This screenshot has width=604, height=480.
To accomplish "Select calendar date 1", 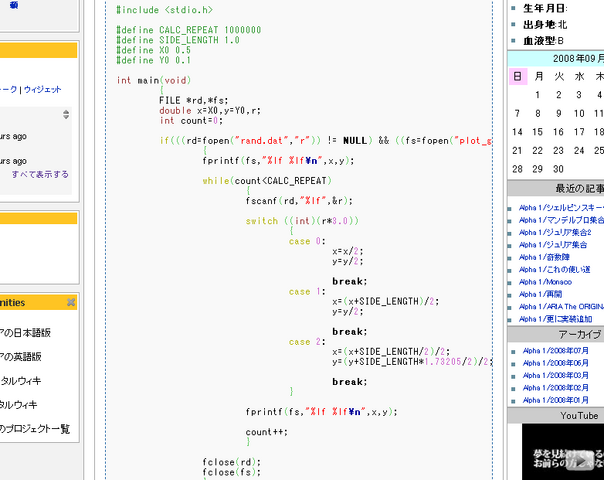I will pyautogui.click(x=538, y=95).
